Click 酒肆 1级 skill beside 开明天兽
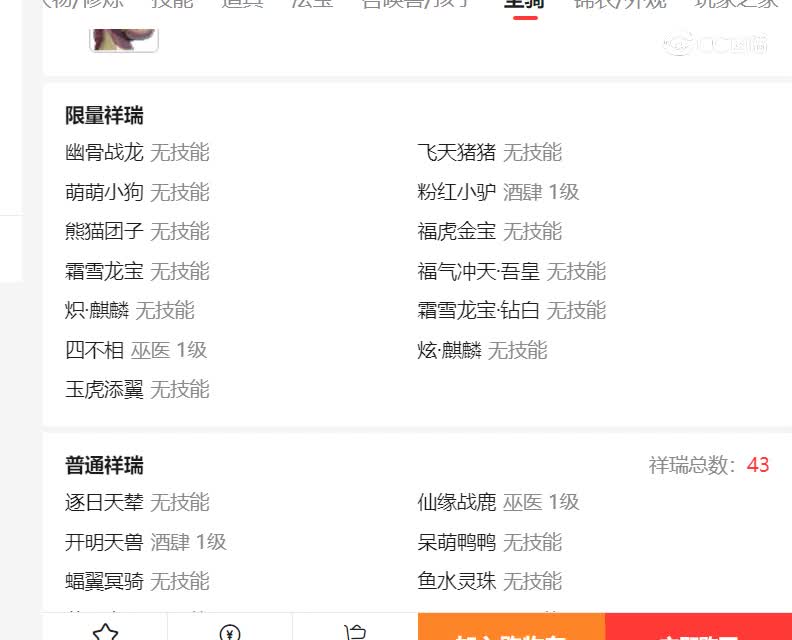This screenshot has height=640, width=792. (188, 542)
